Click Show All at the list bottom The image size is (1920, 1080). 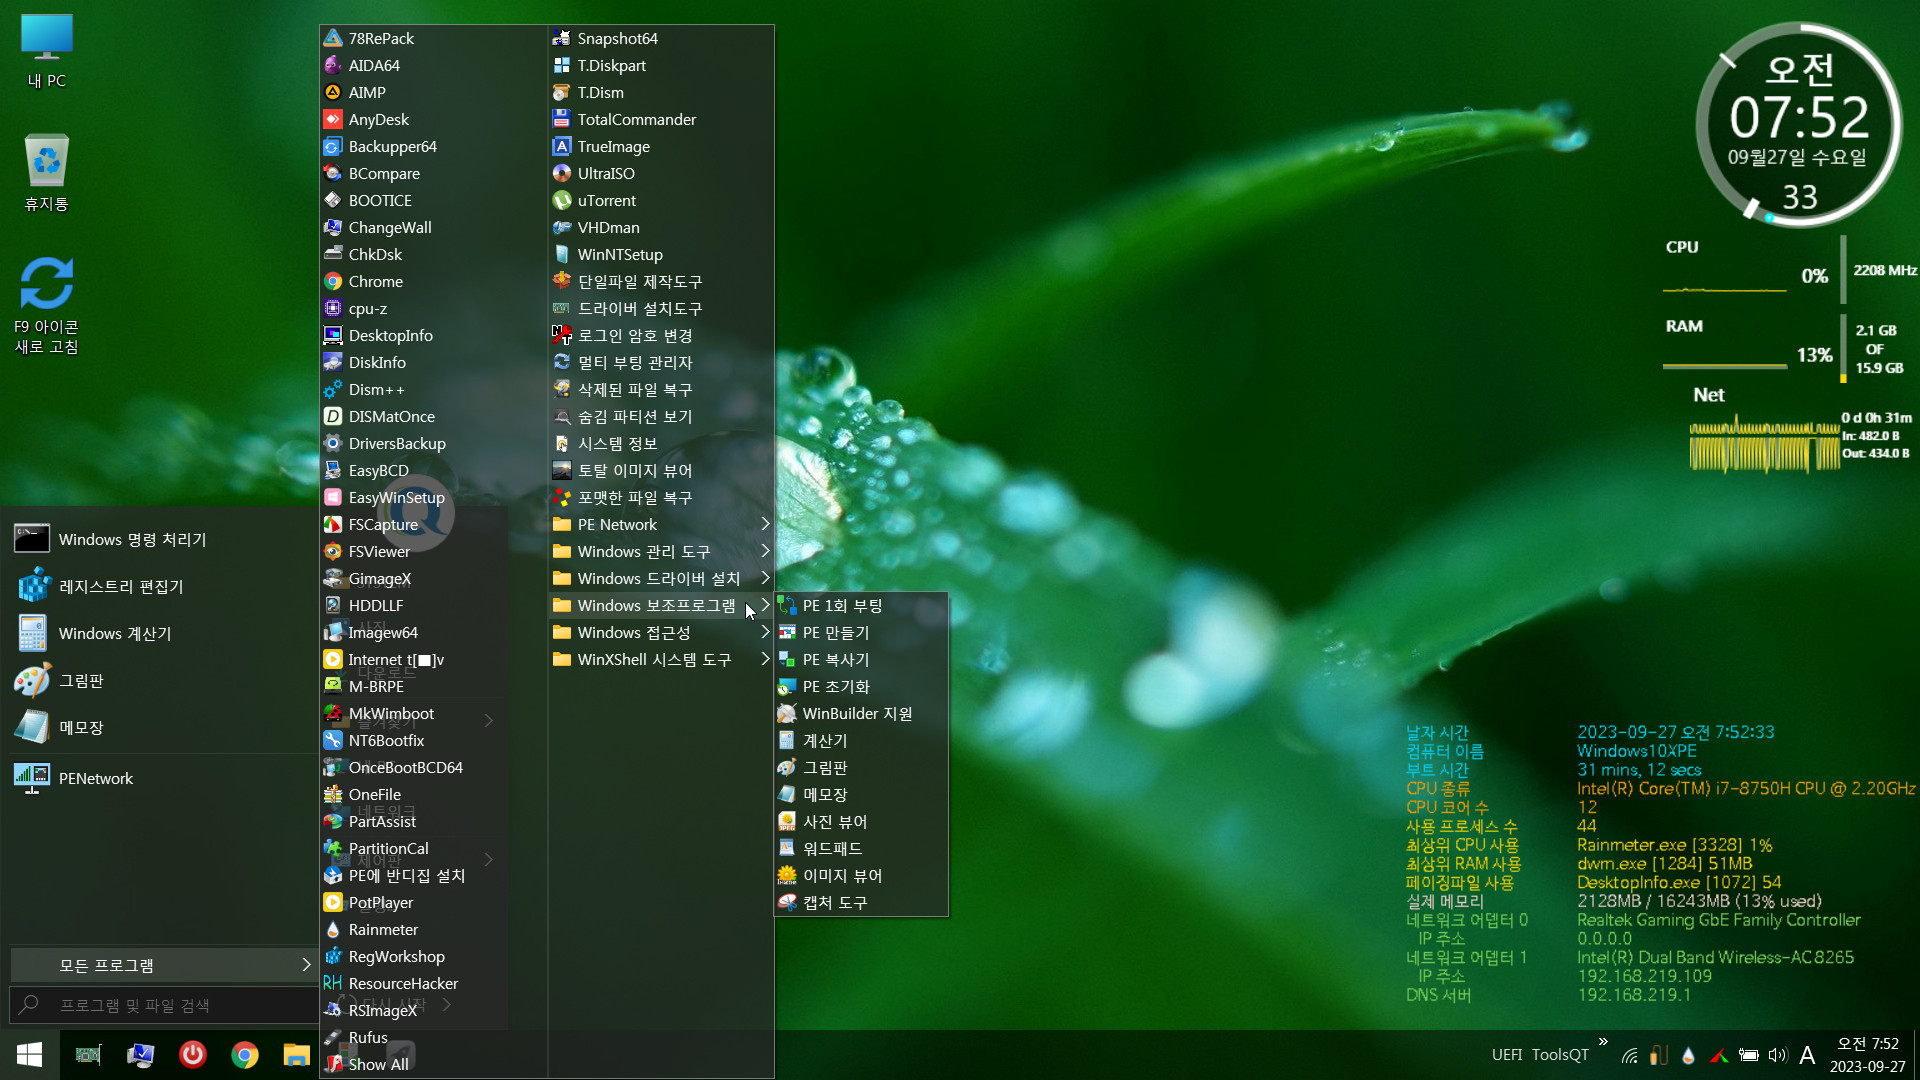point(433,1064)
